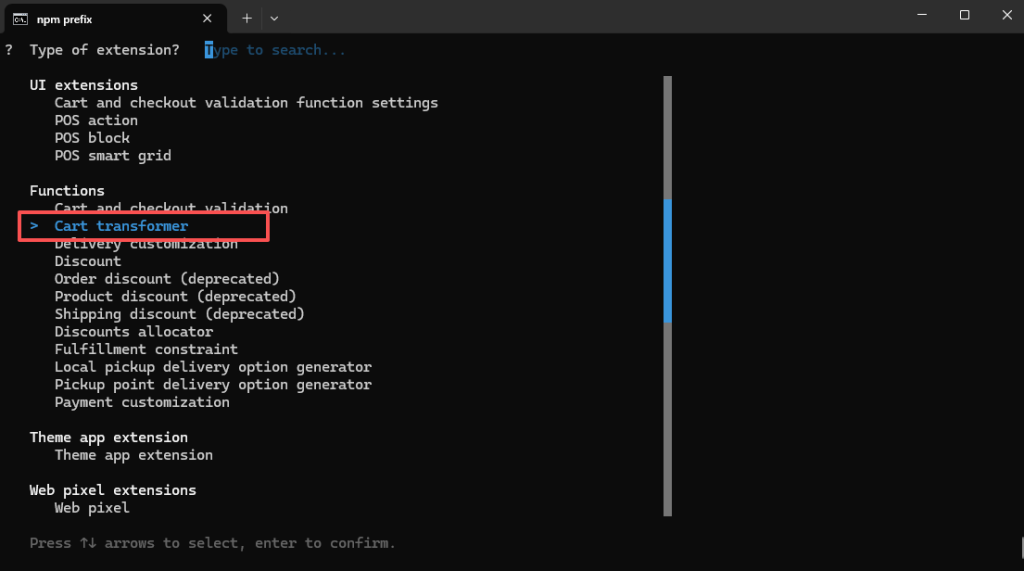This screenshot has height=571, width=1024.
Task: Pick POS action UI extension
Action: click(96, 120)
